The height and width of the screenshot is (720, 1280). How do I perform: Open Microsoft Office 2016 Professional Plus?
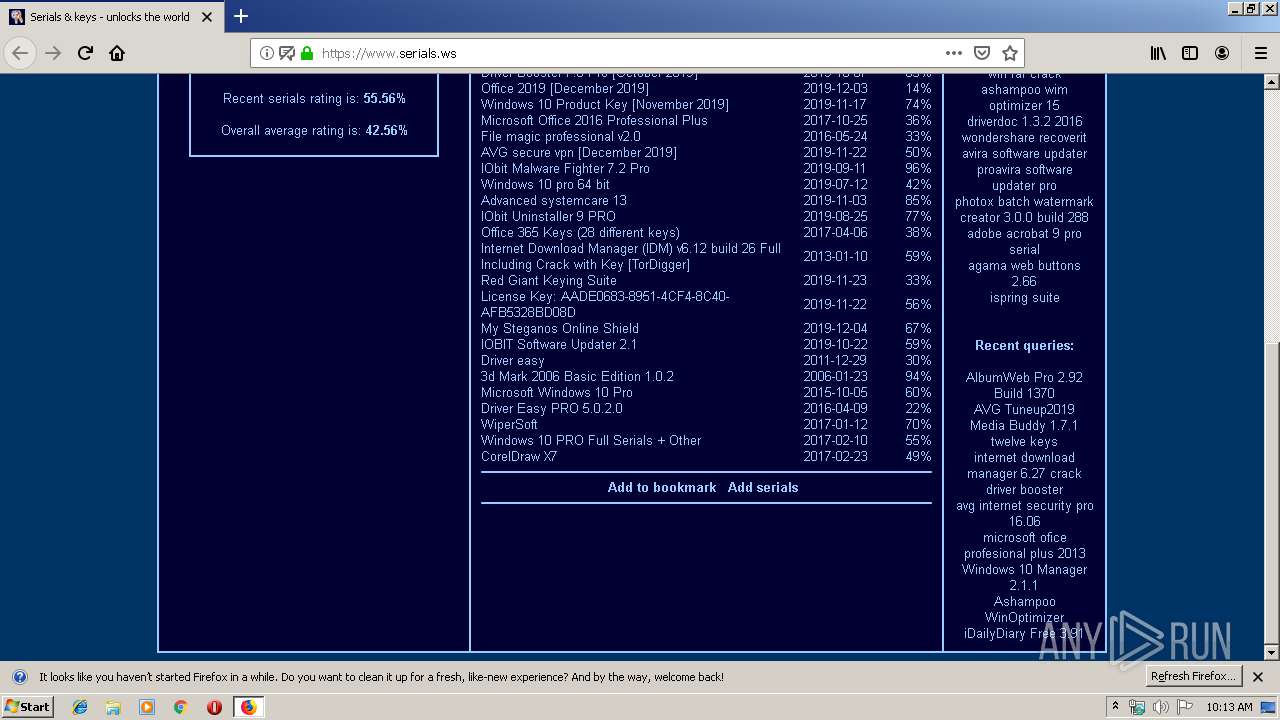coord(594,120)
